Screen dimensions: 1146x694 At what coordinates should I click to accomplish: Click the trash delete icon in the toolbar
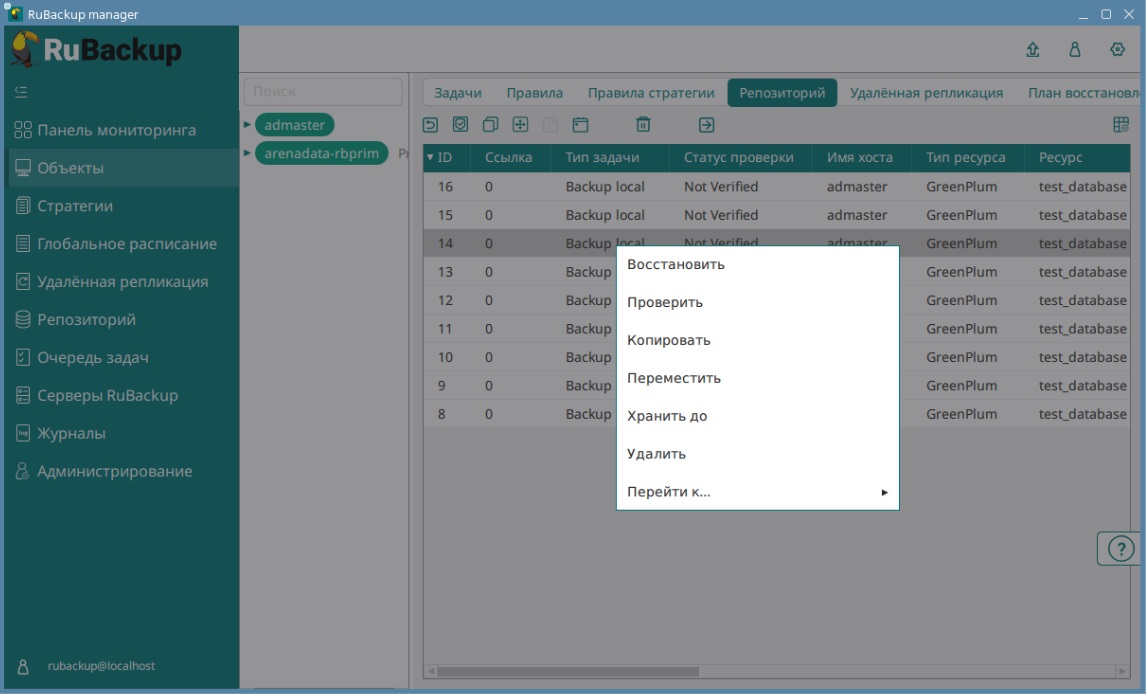[644, 125]
